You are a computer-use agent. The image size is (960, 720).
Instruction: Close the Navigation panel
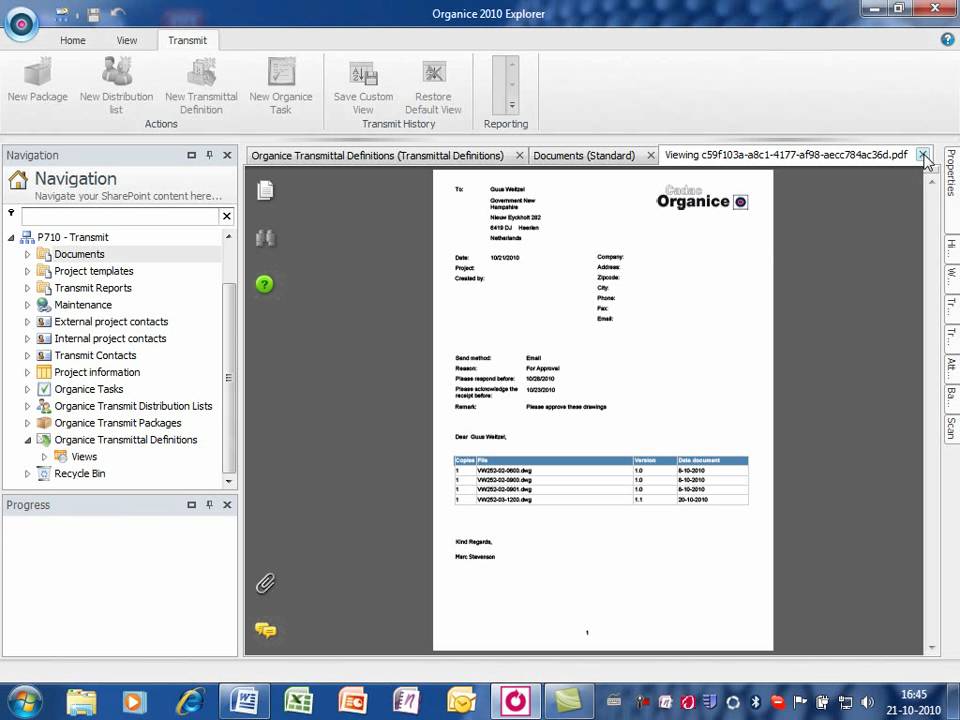coord(227,156)
